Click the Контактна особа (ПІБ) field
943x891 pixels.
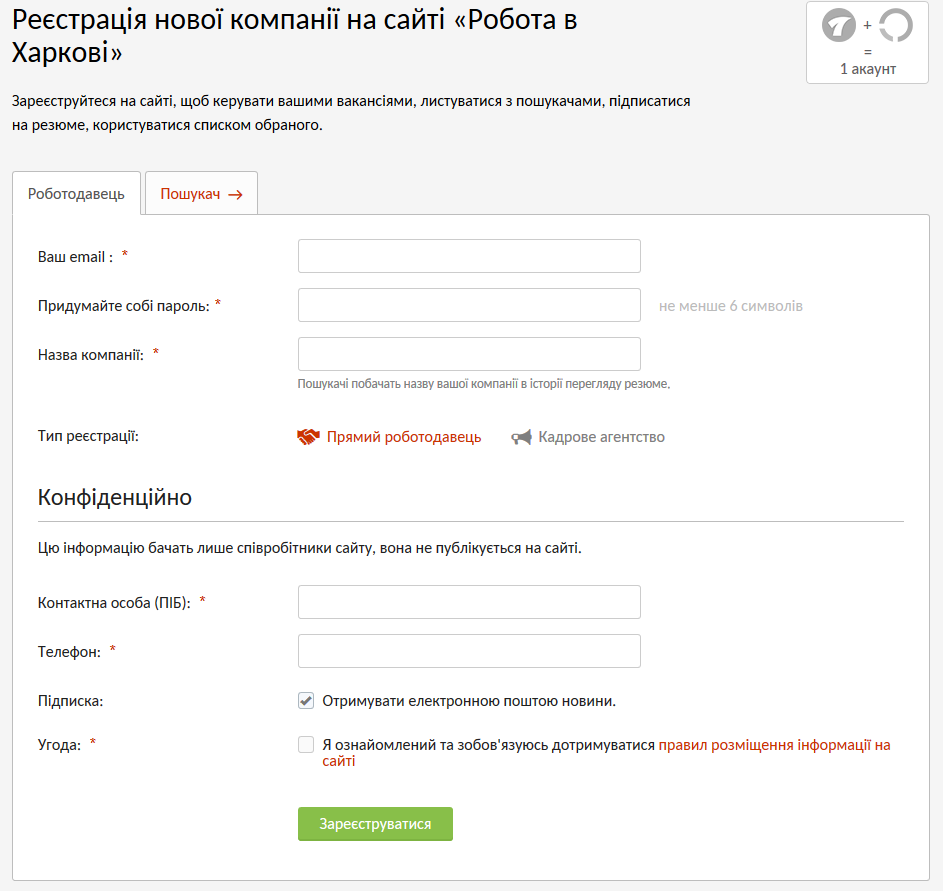469,602
